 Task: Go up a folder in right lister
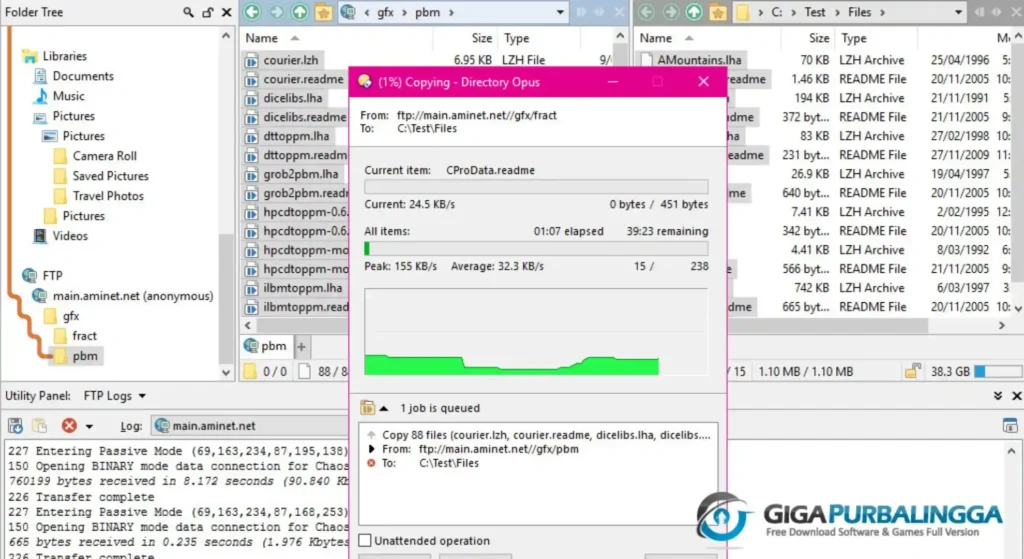tap(694, 12)
